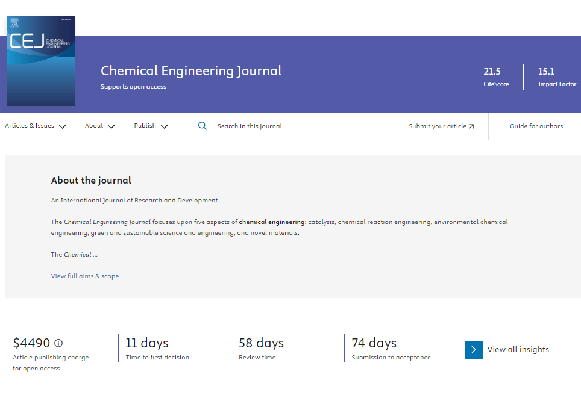Click the info icon beside $4490

[59, 343]
